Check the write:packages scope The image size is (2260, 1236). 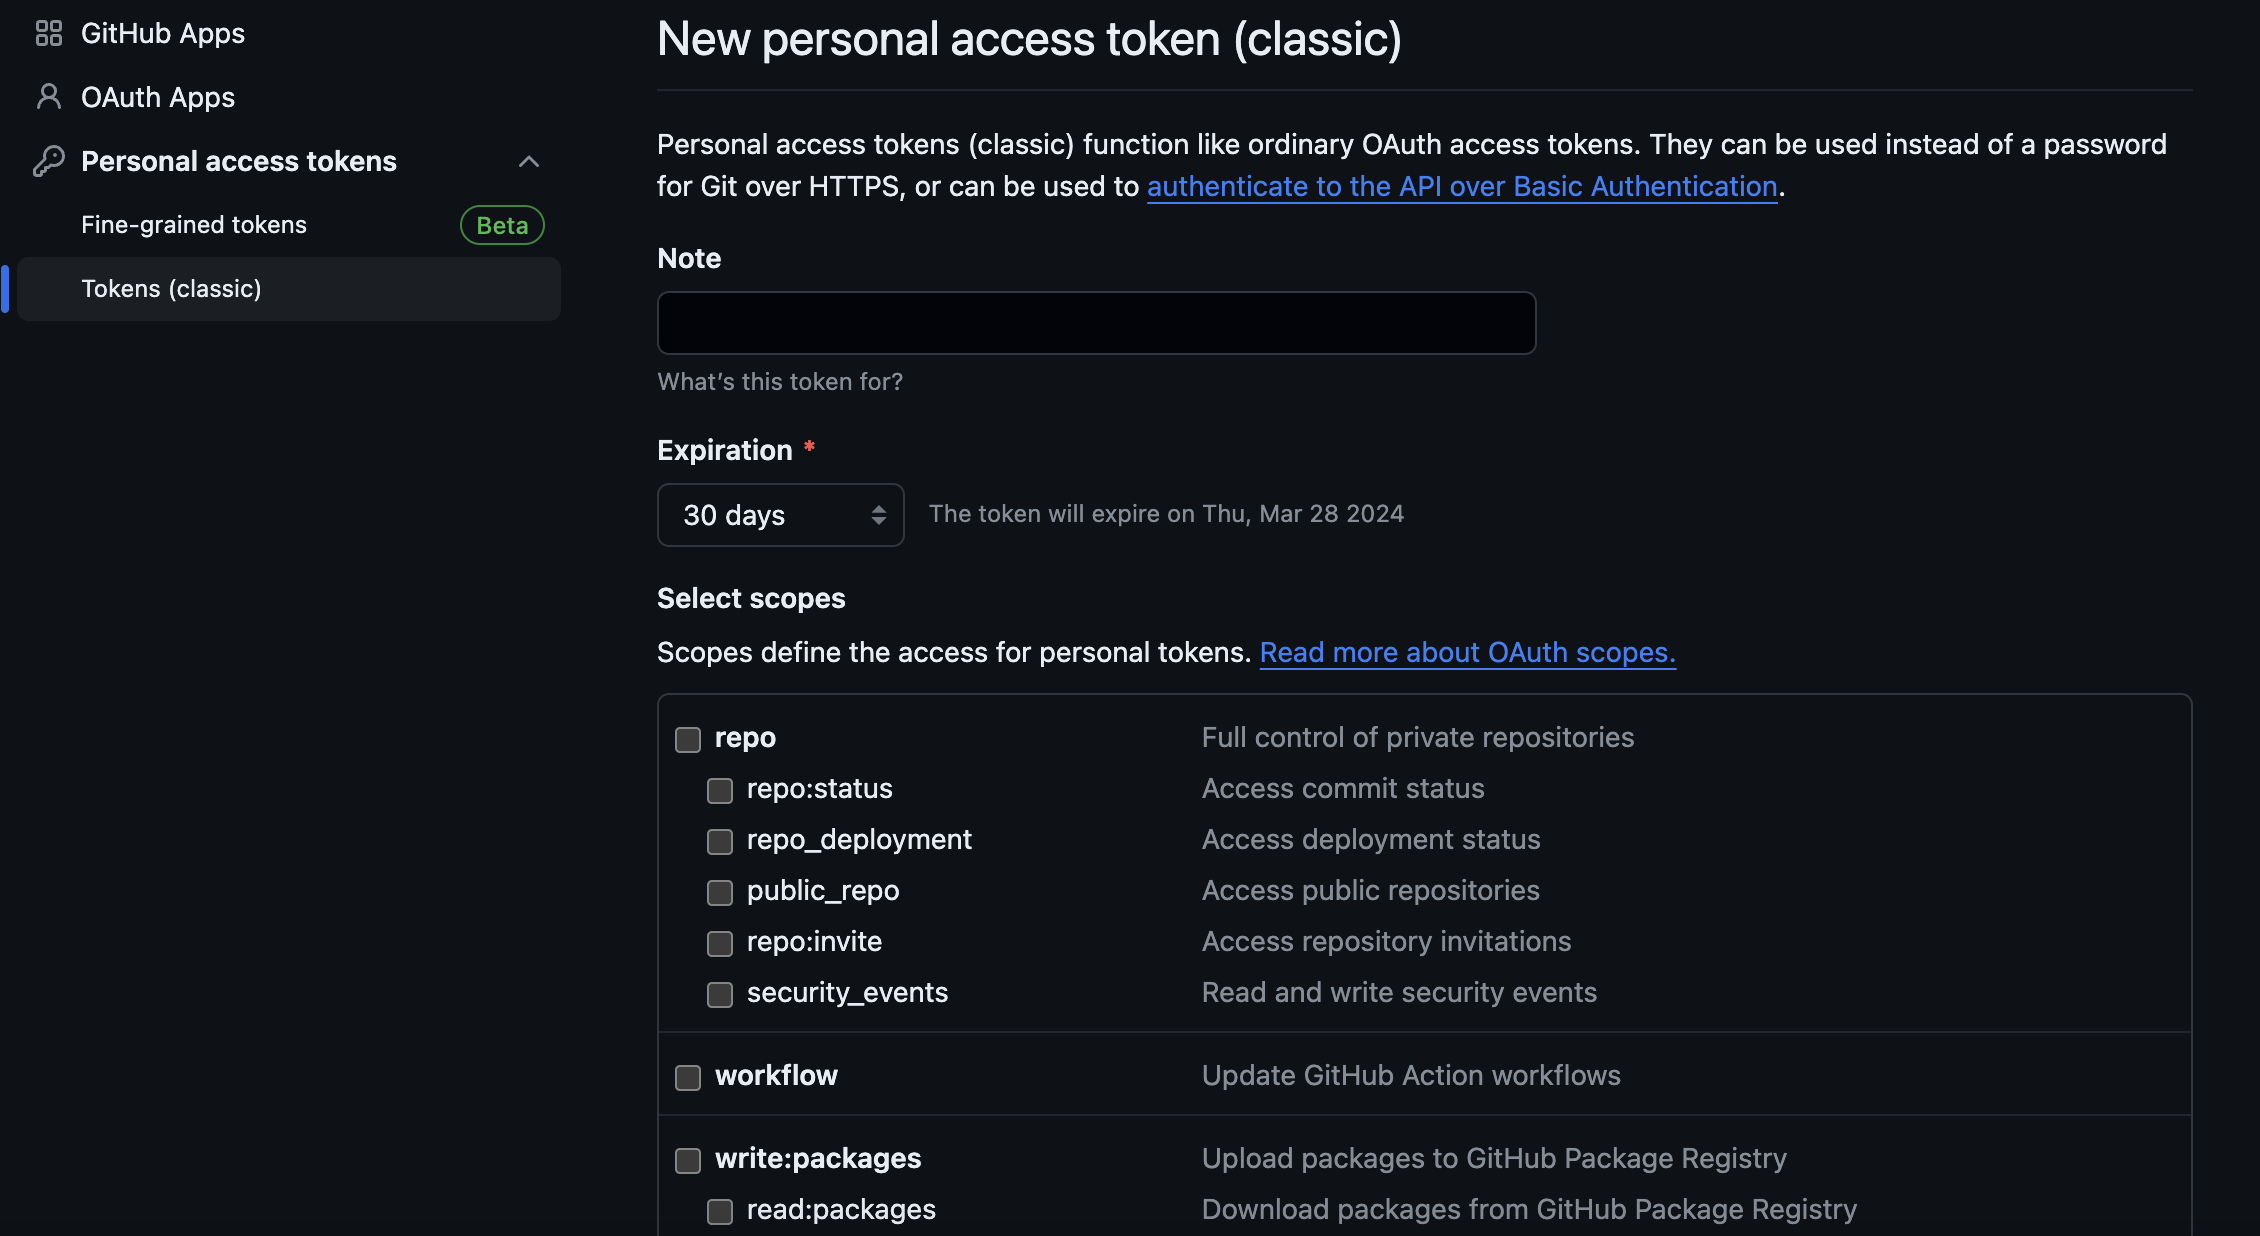[688, 1161]
